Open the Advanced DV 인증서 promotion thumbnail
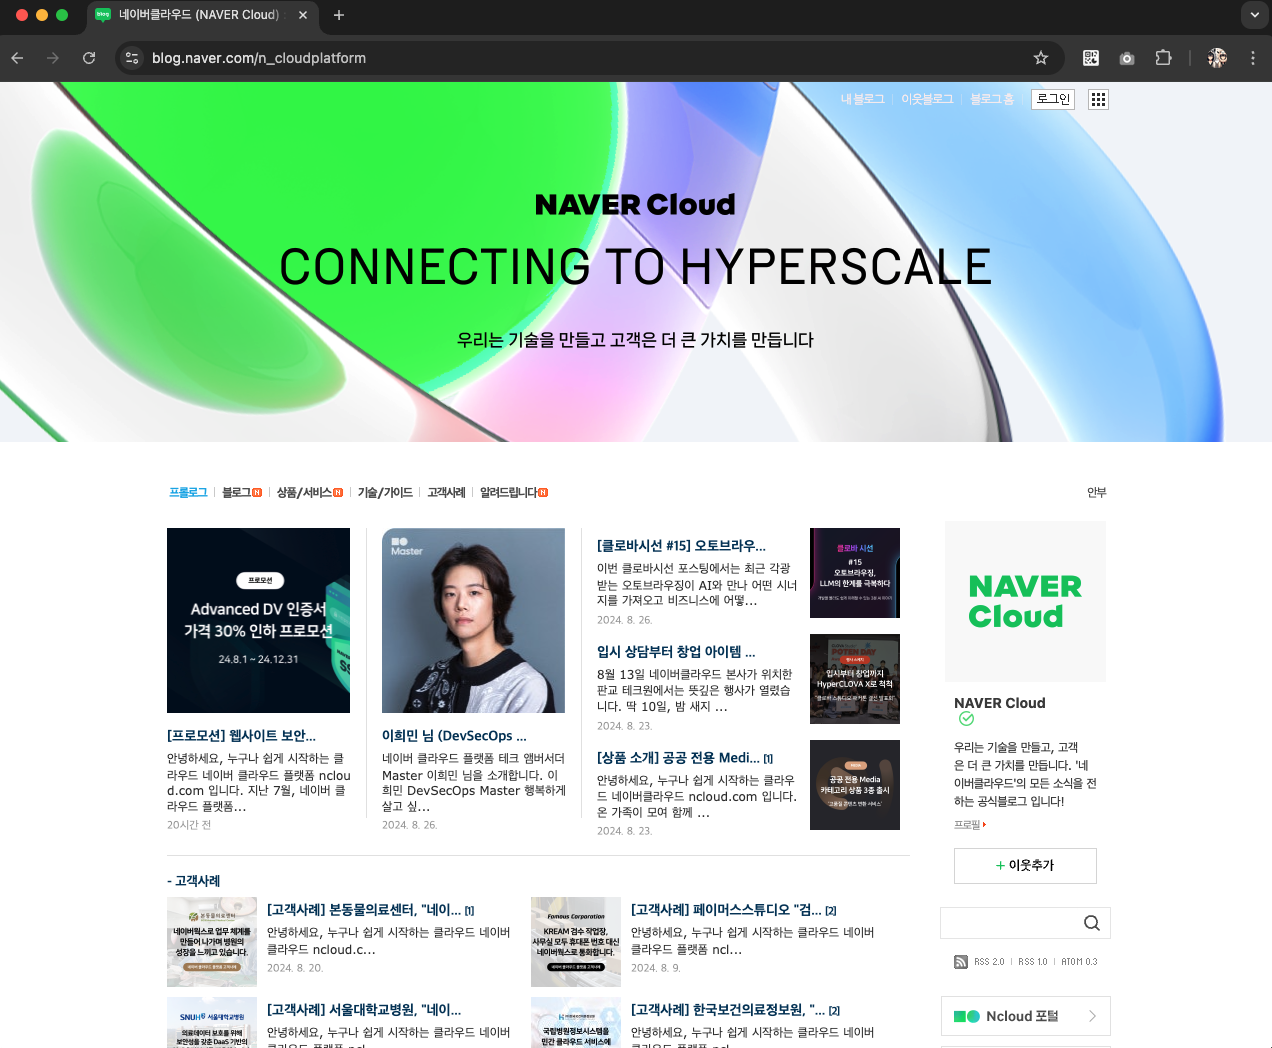Image resolution: width=1272 pixels, height=1048 pixels. (x=258, y=620)
